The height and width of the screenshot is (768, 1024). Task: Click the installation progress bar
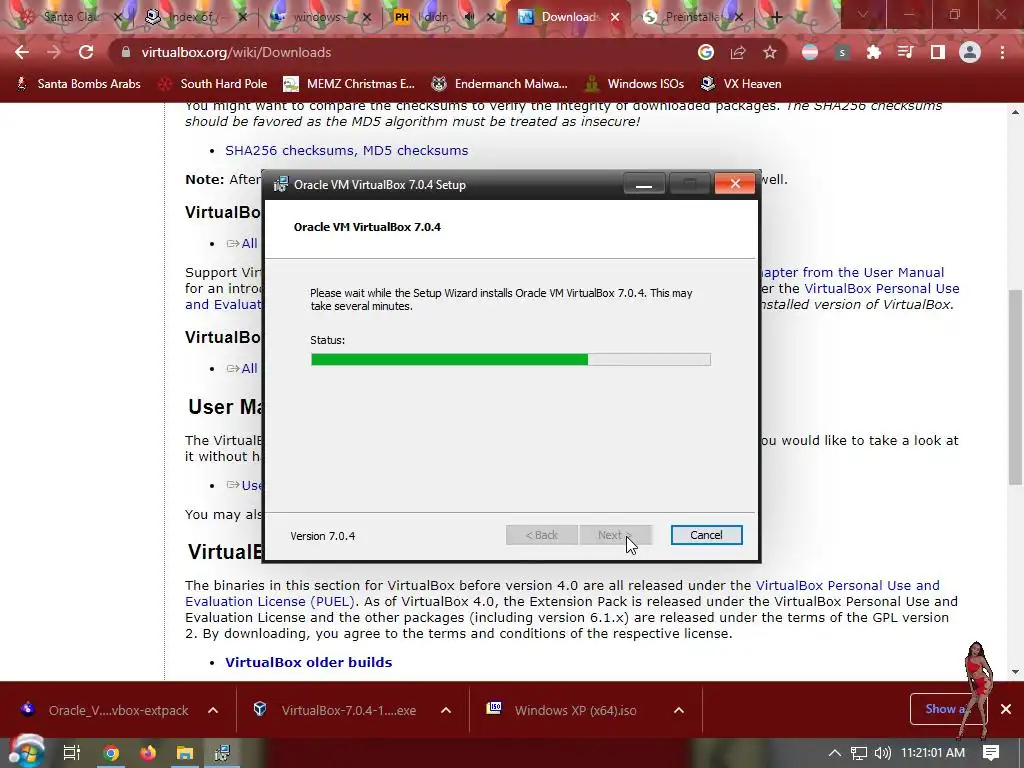511,359
